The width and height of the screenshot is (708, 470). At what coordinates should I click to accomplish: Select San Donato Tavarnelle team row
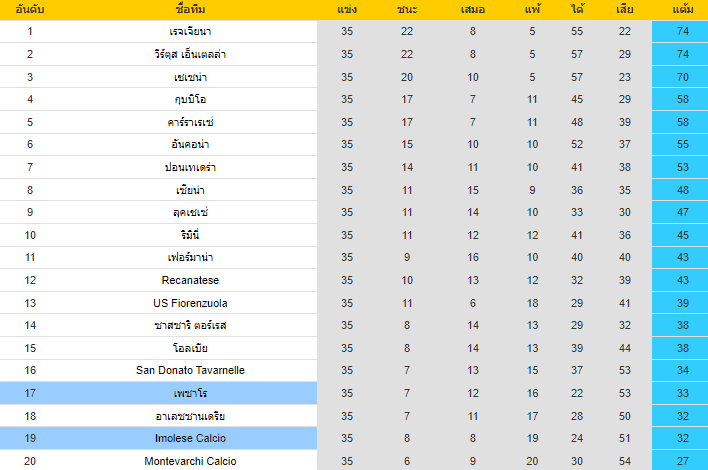[x=190, y=370]
